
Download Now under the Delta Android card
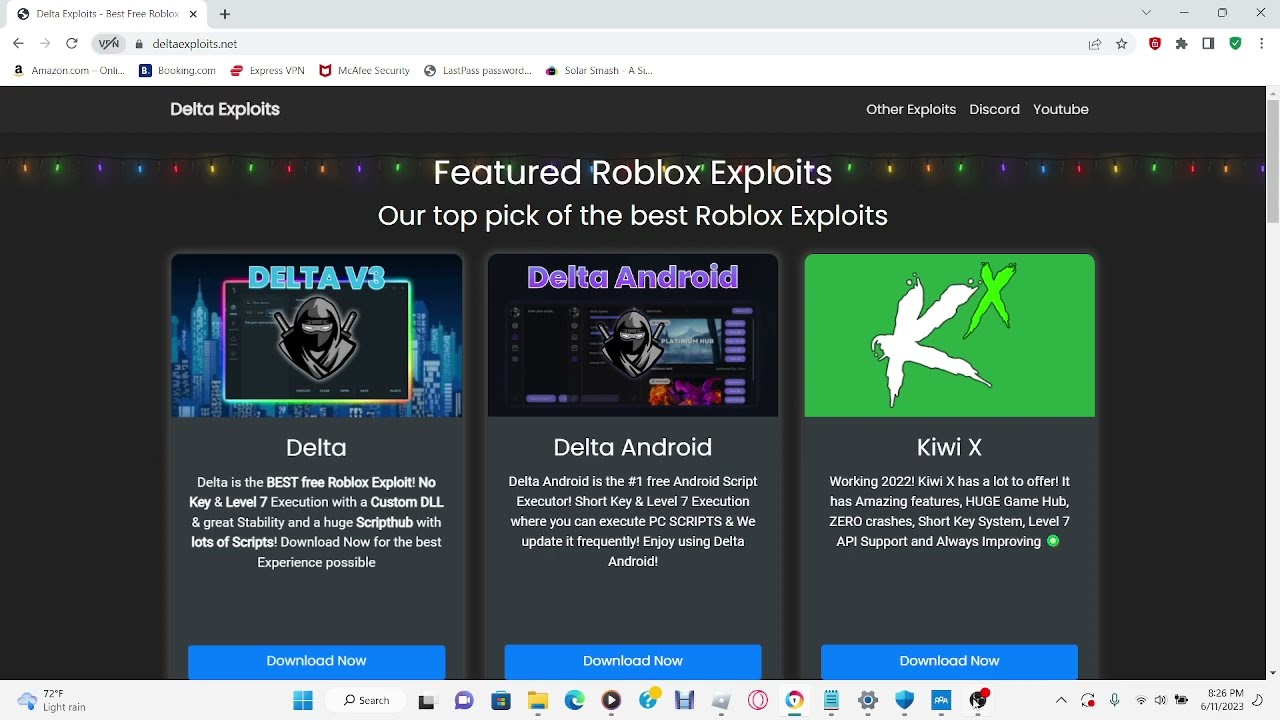point(633,661)
